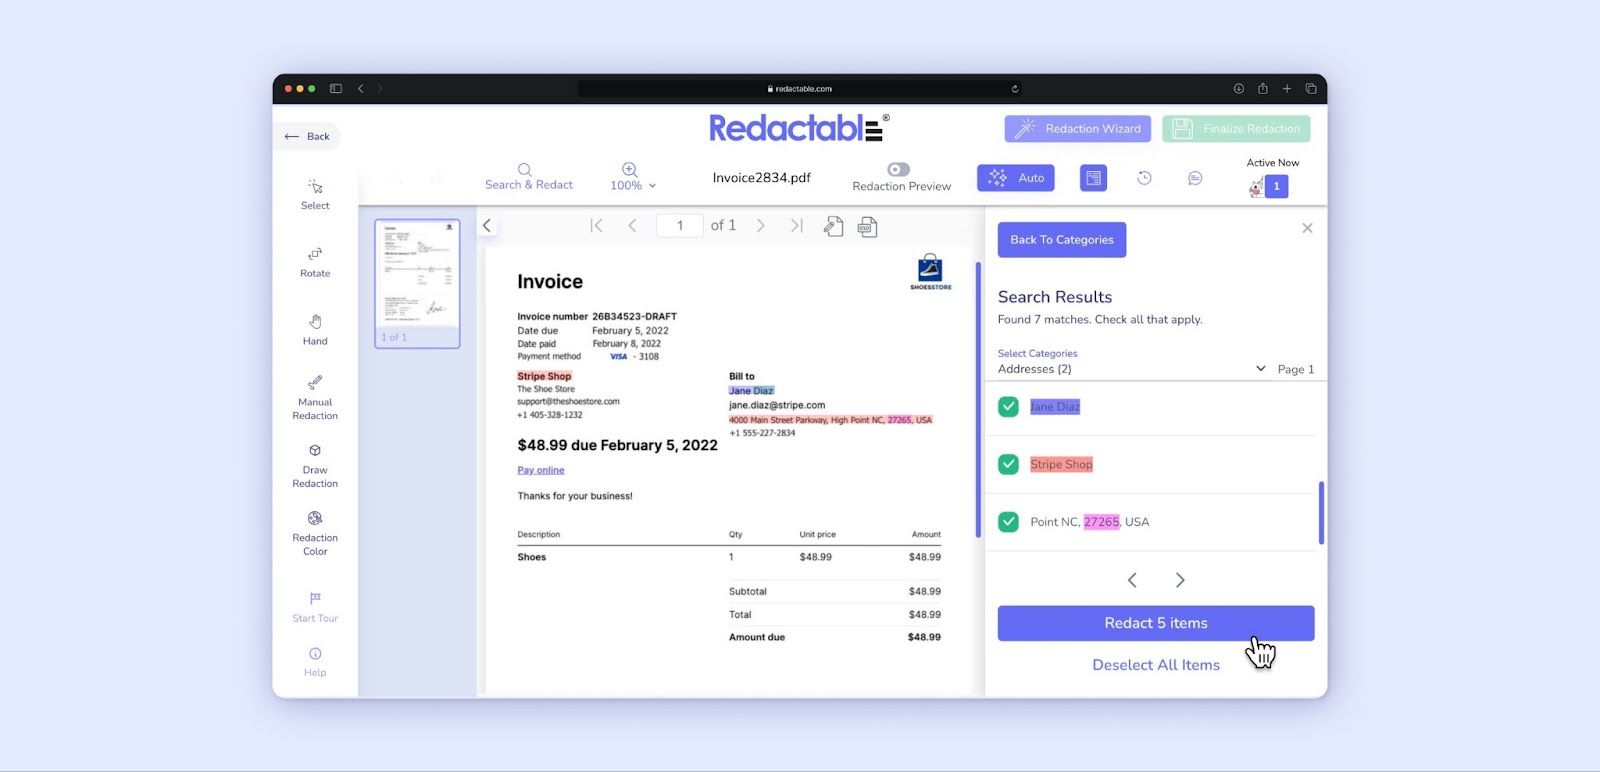Click Pay online link in invoice
The height and width of the screenshot is (772, 1600).
click(x=541, y=470)
